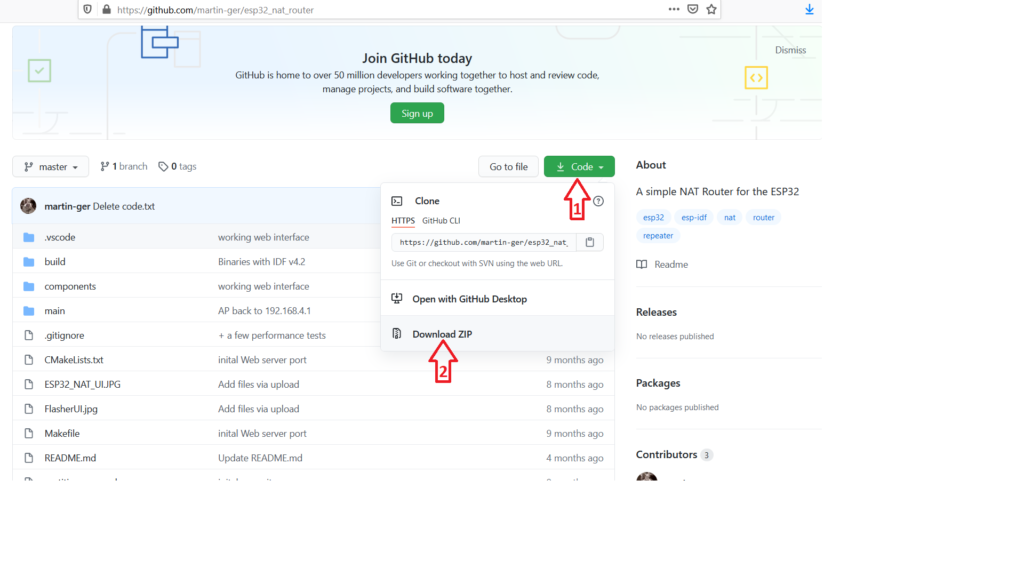The height and width of the screenshot is (576, 1024).
Task: Click '+ a few performance tests' commit message
Action: click(x=272, y=335)
